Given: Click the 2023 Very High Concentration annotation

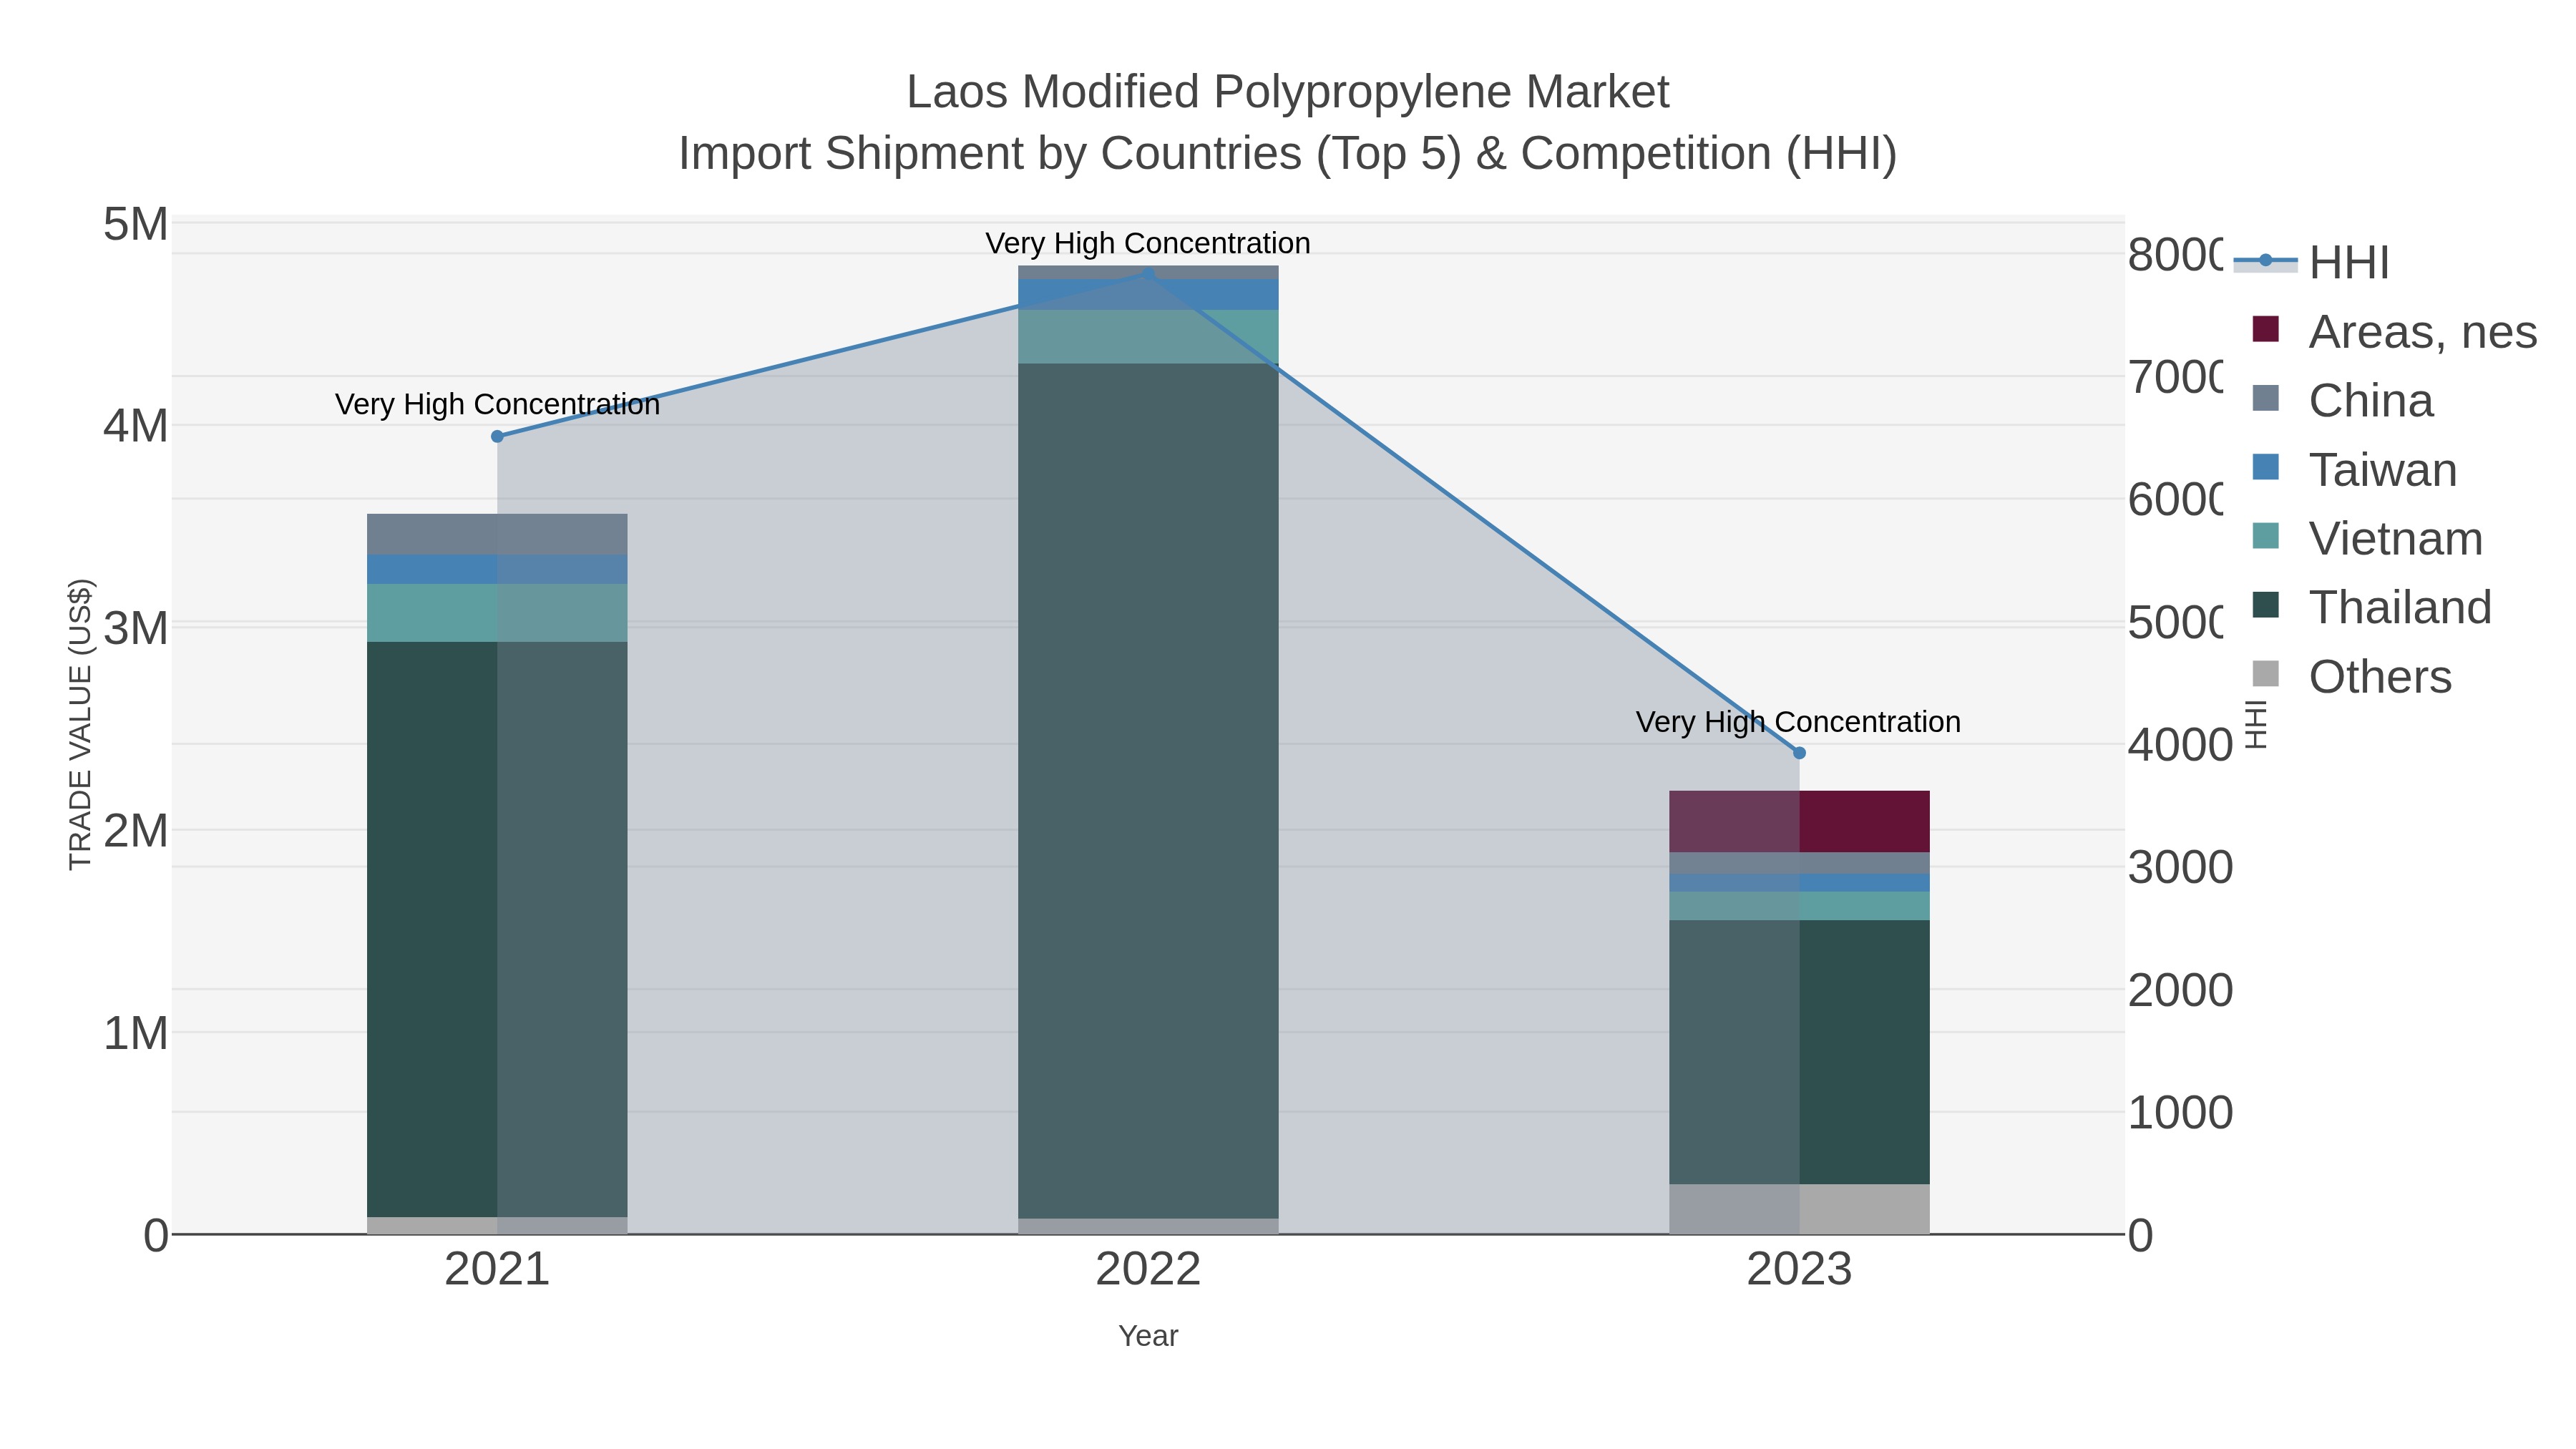Looking at the screenshot, I should tap(1798, 722).
